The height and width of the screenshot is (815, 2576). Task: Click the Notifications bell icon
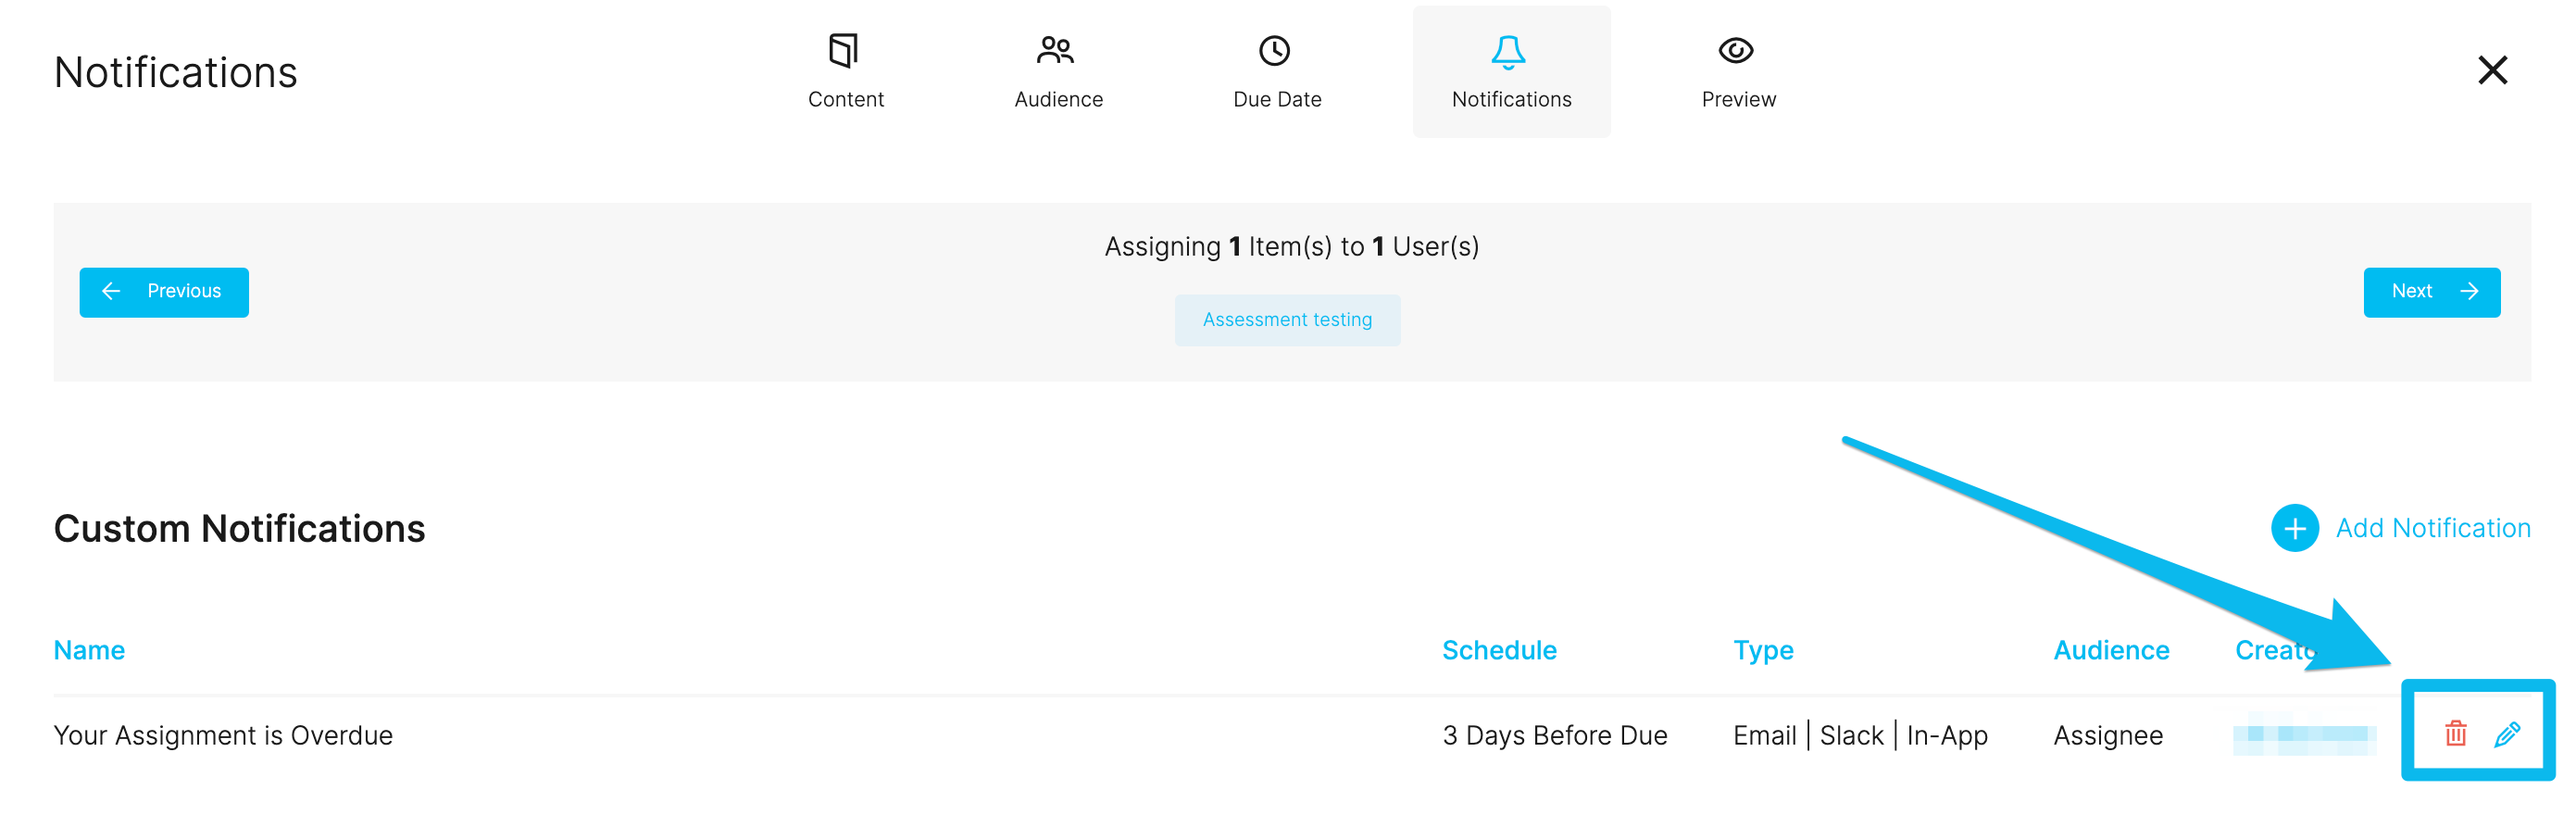click(1510, 52)
